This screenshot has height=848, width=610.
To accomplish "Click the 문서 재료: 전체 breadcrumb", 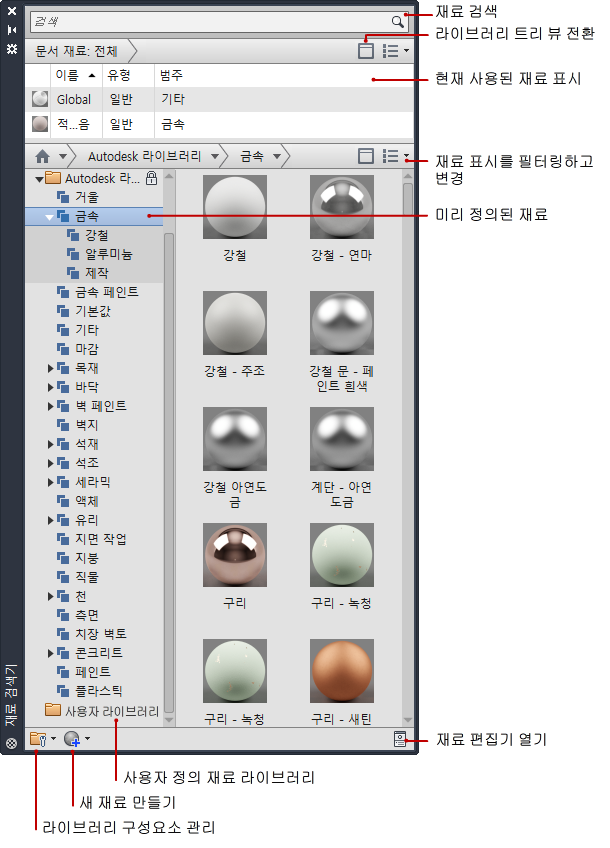I will [x=76, y=51].
